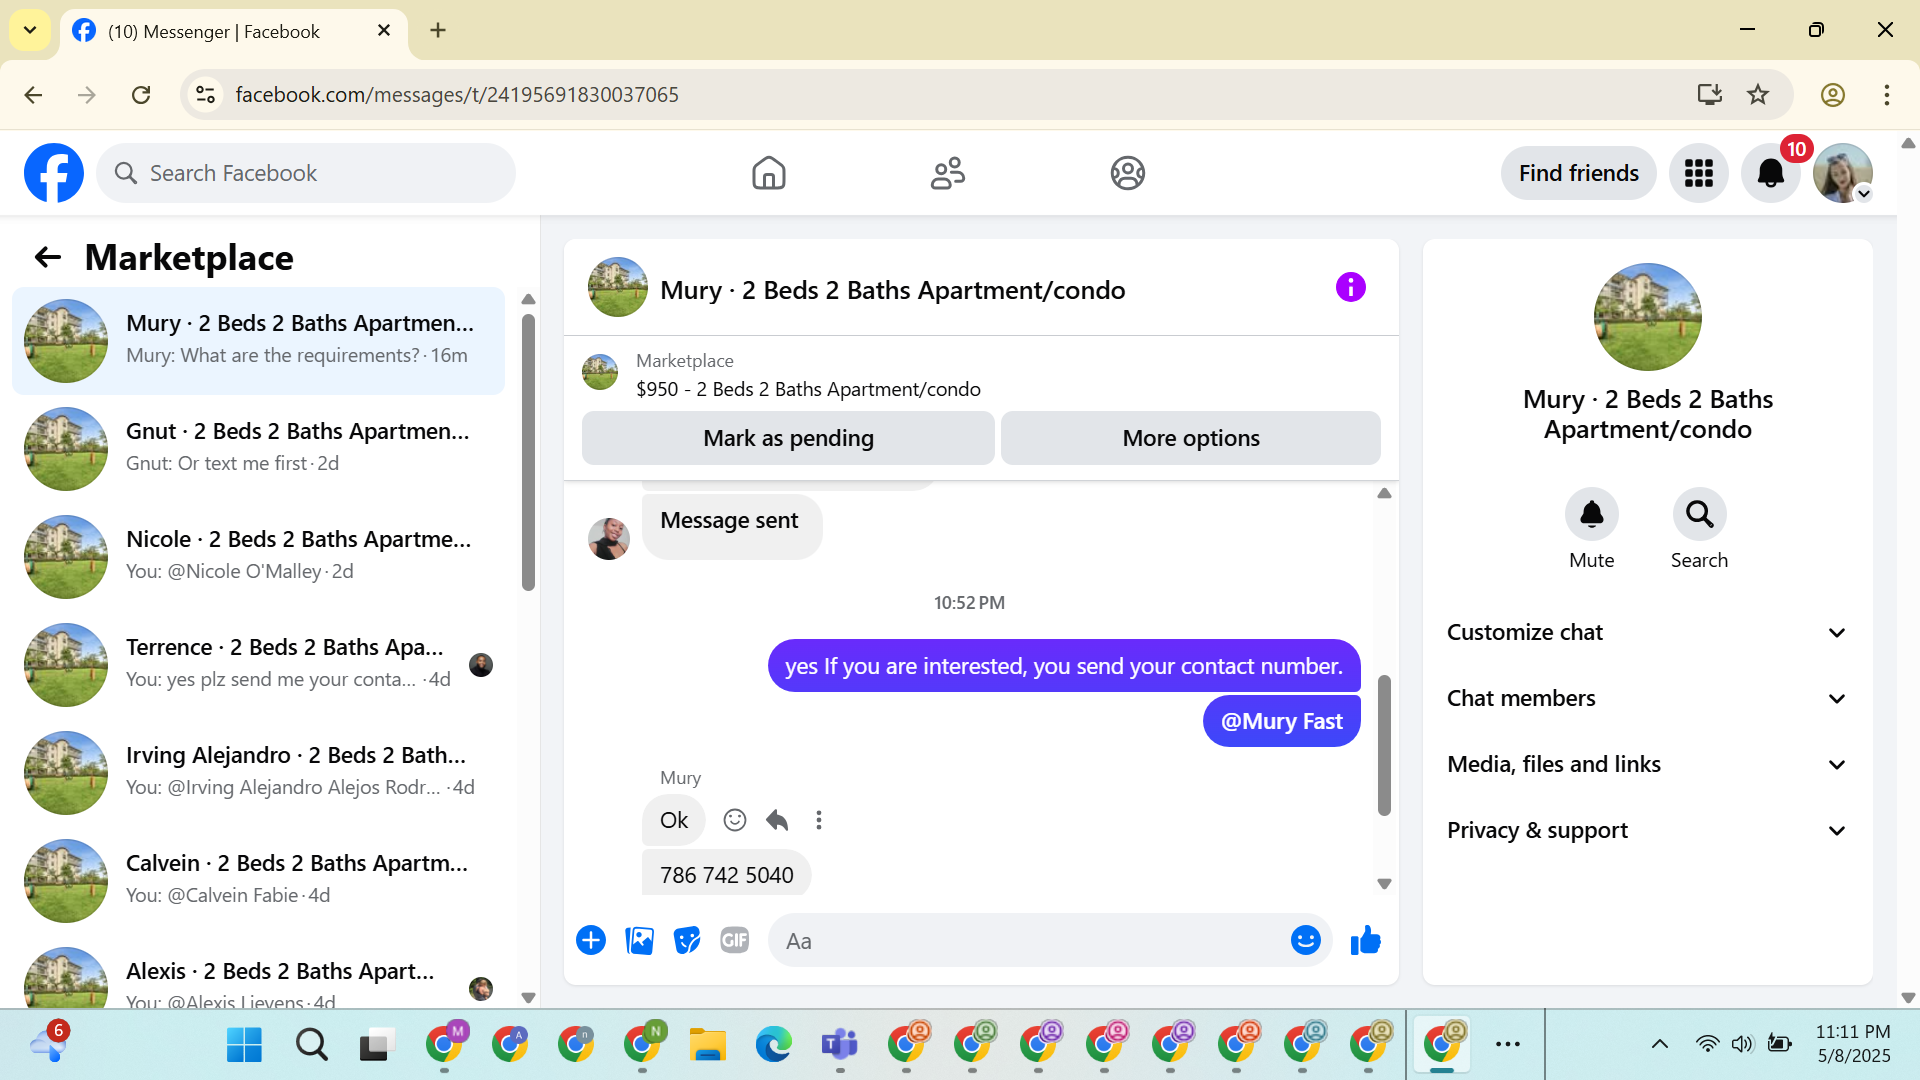This screenshot has width=1920, height=1080.
Task: Expand Customize chat section
Action: point(1648,632)
